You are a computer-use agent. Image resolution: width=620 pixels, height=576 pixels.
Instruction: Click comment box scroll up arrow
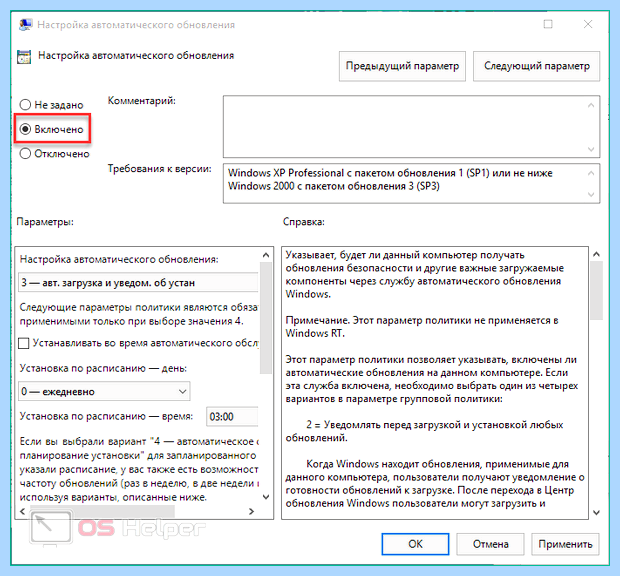(x=591, y=105)
